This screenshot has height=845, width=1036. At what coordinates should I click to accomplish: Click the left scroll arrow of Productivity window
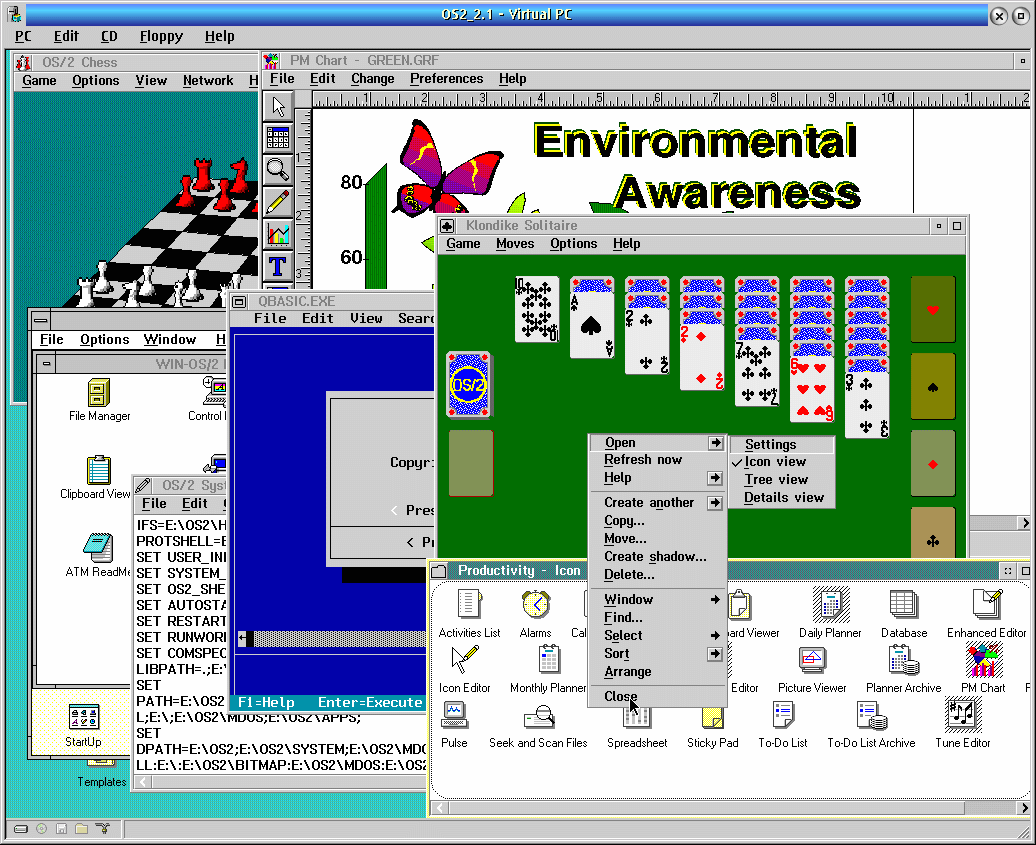point(440,807)
